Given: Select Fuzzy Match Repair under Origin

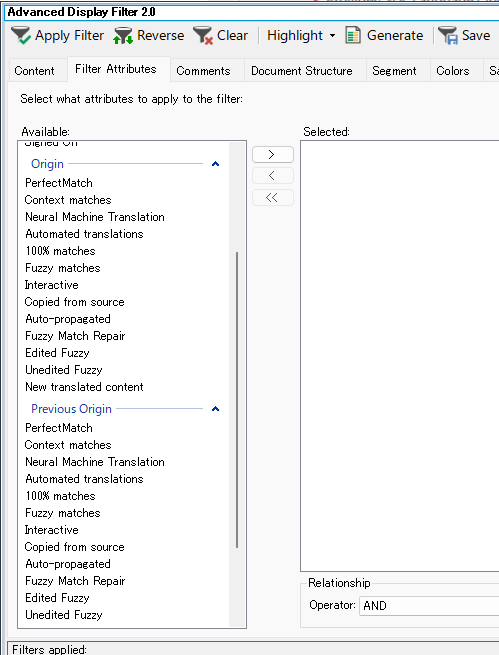Looking at the screenshot, I should click(75, 336).
